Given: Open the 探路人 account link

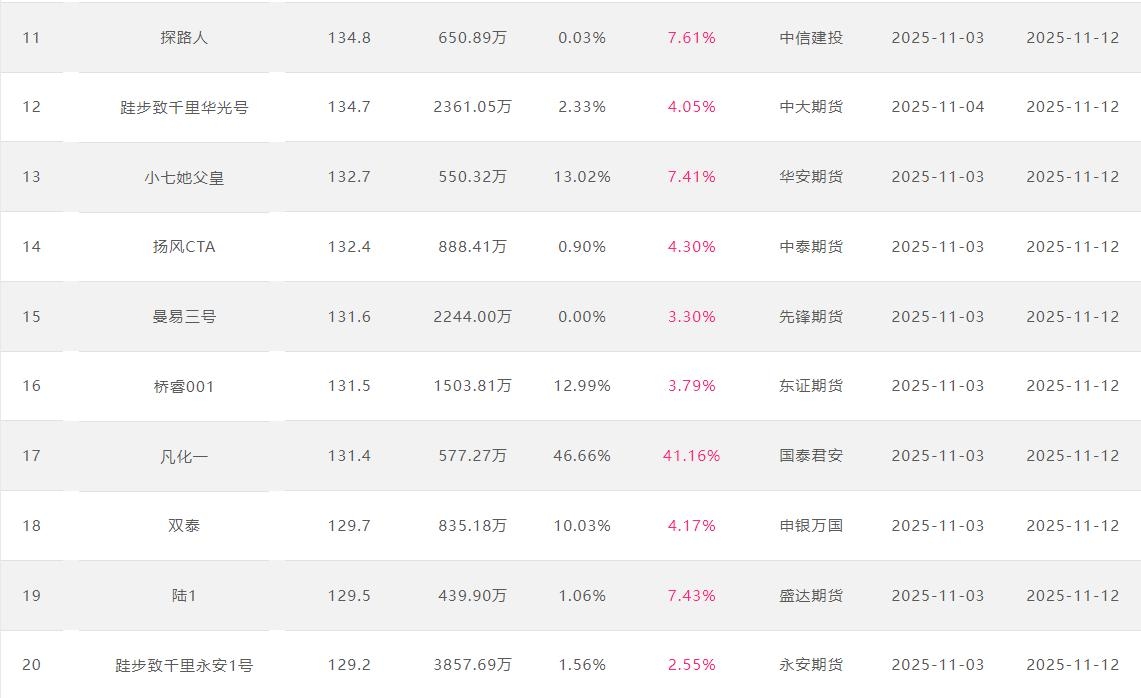Looking at the screenshot, I should coord(184,38).
